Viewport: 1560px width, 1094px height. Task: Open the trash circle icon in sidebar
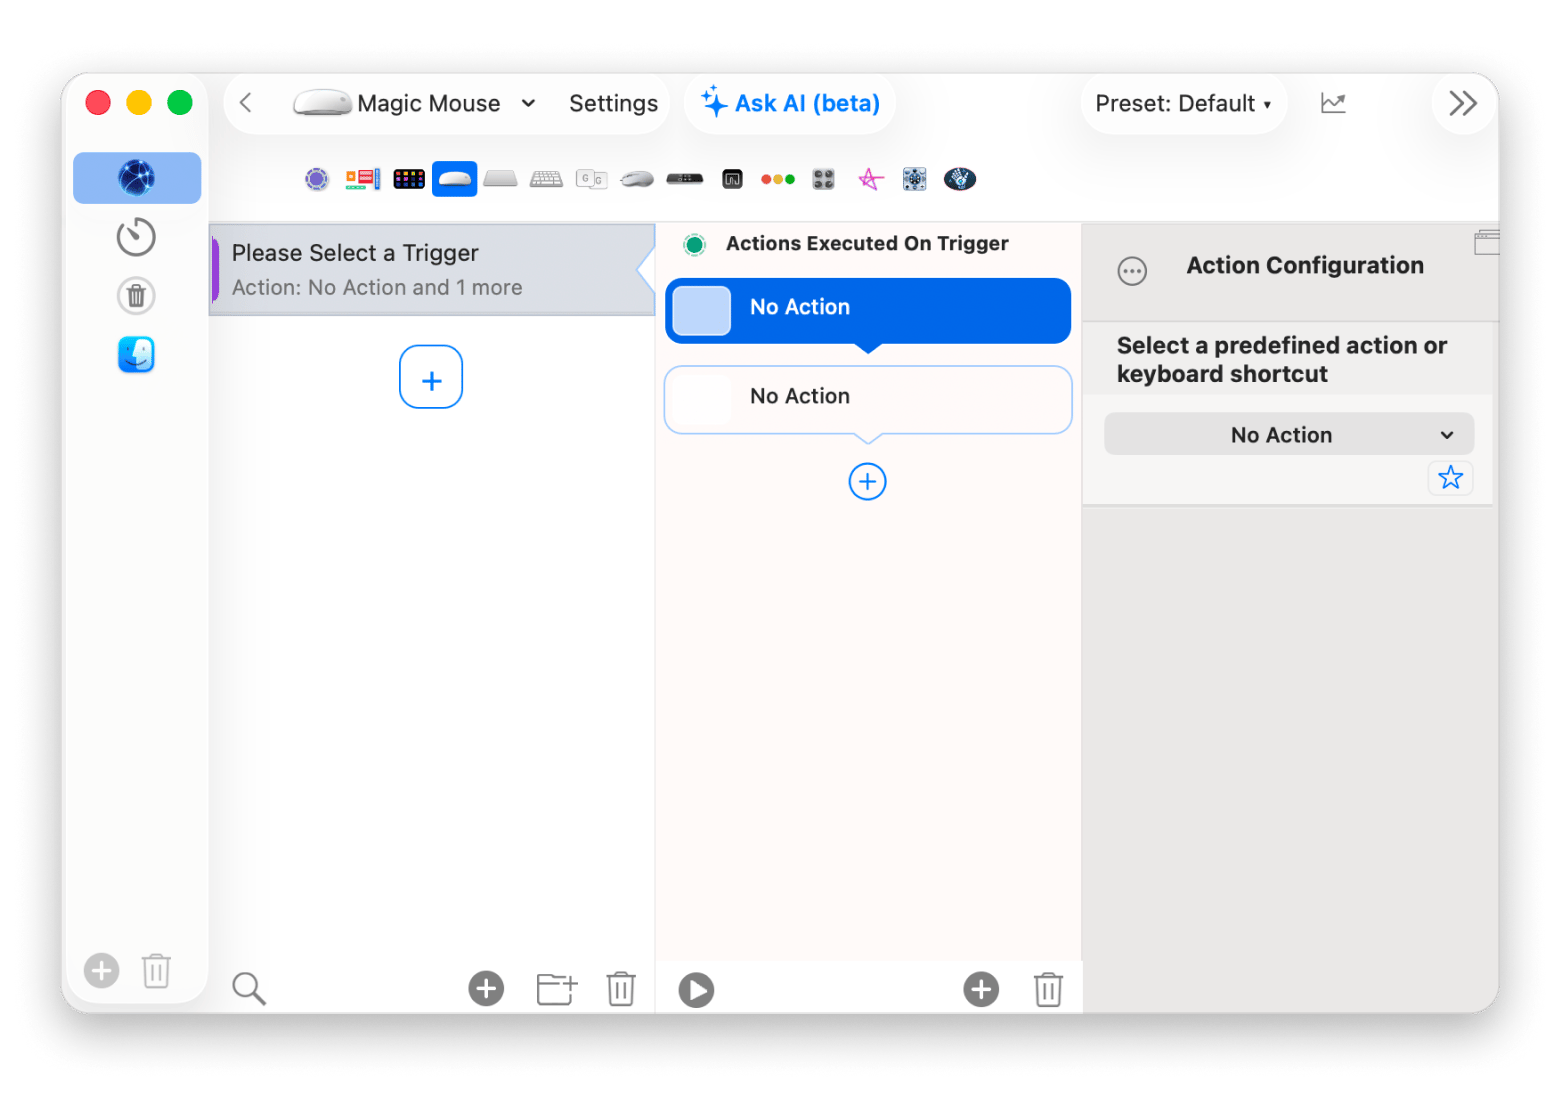click(136, 296)
